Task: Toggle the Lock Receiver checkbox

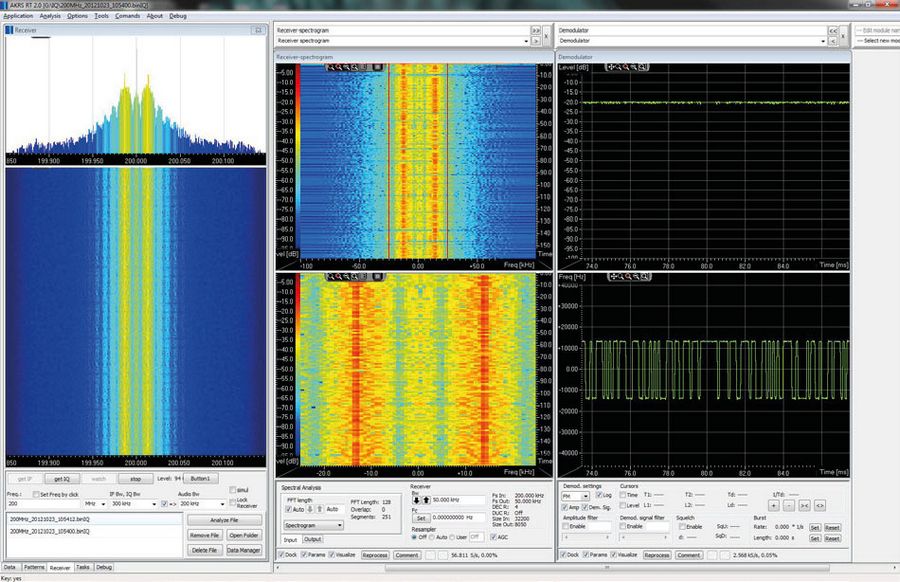Action: [232, 500]
